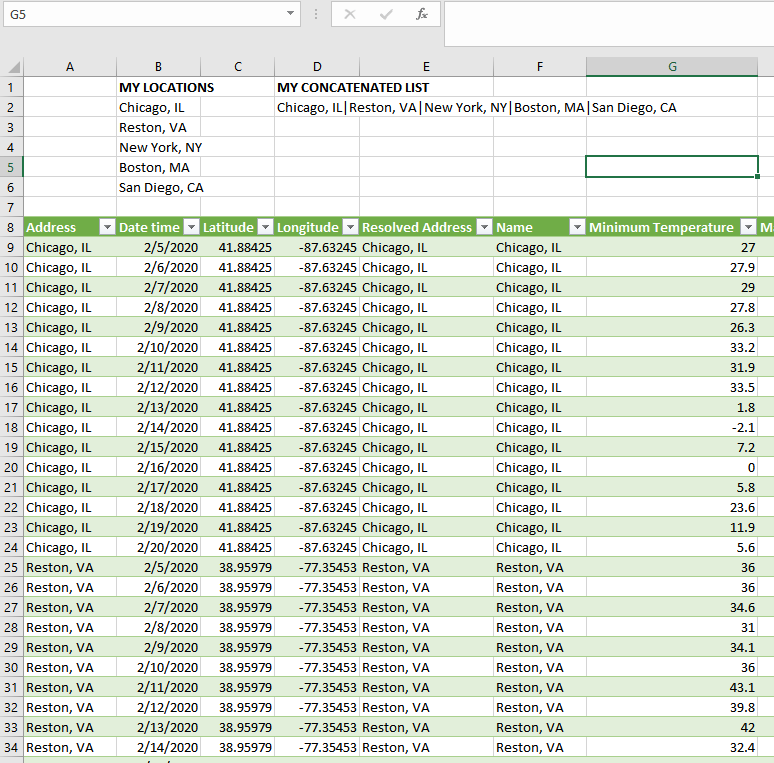Click the MY LOCATIONS heading cell
Viewport: 774px width, 763px height.
(158, 87)
